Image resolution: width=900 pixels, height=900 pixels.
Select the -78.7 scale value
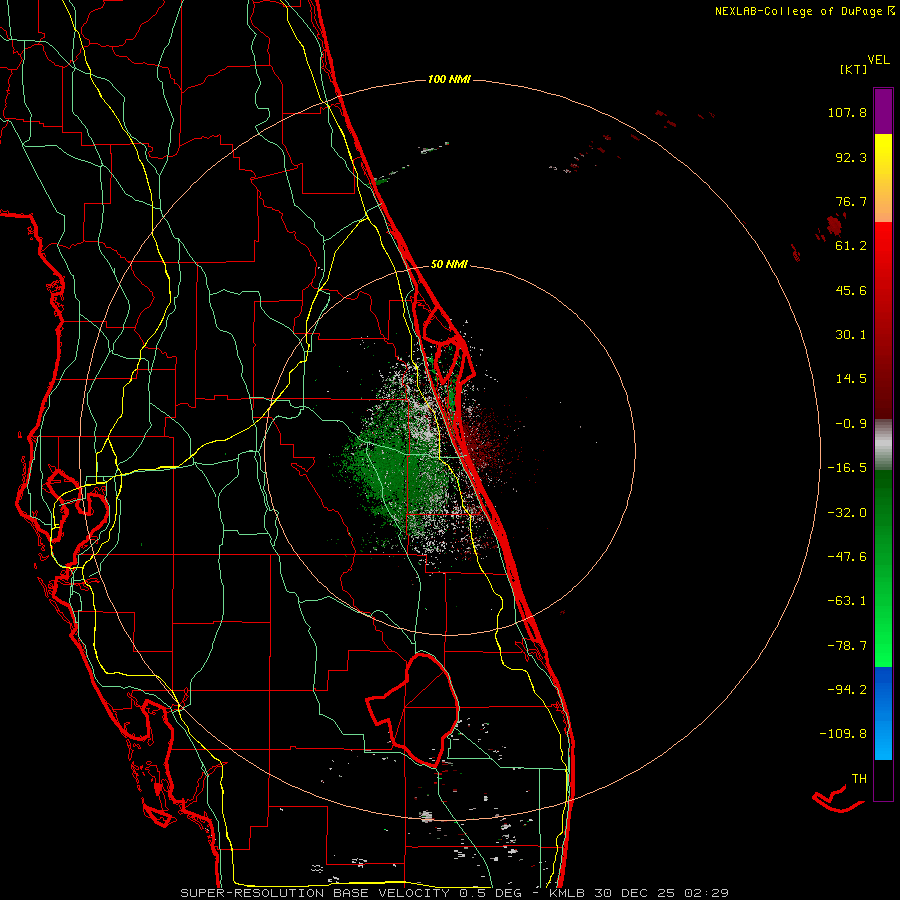[x=847, y=646]
